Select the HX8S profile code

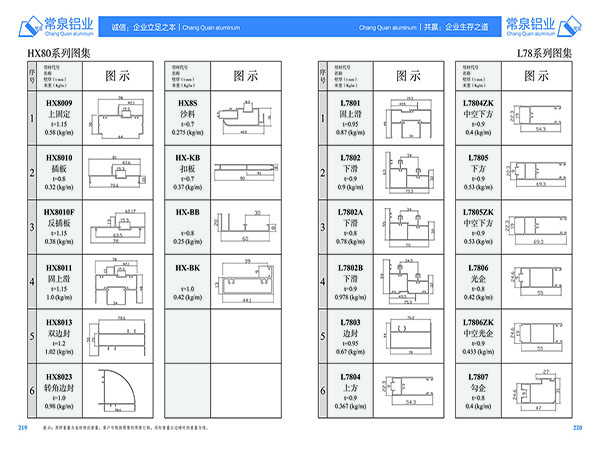(x=188, y=103)
